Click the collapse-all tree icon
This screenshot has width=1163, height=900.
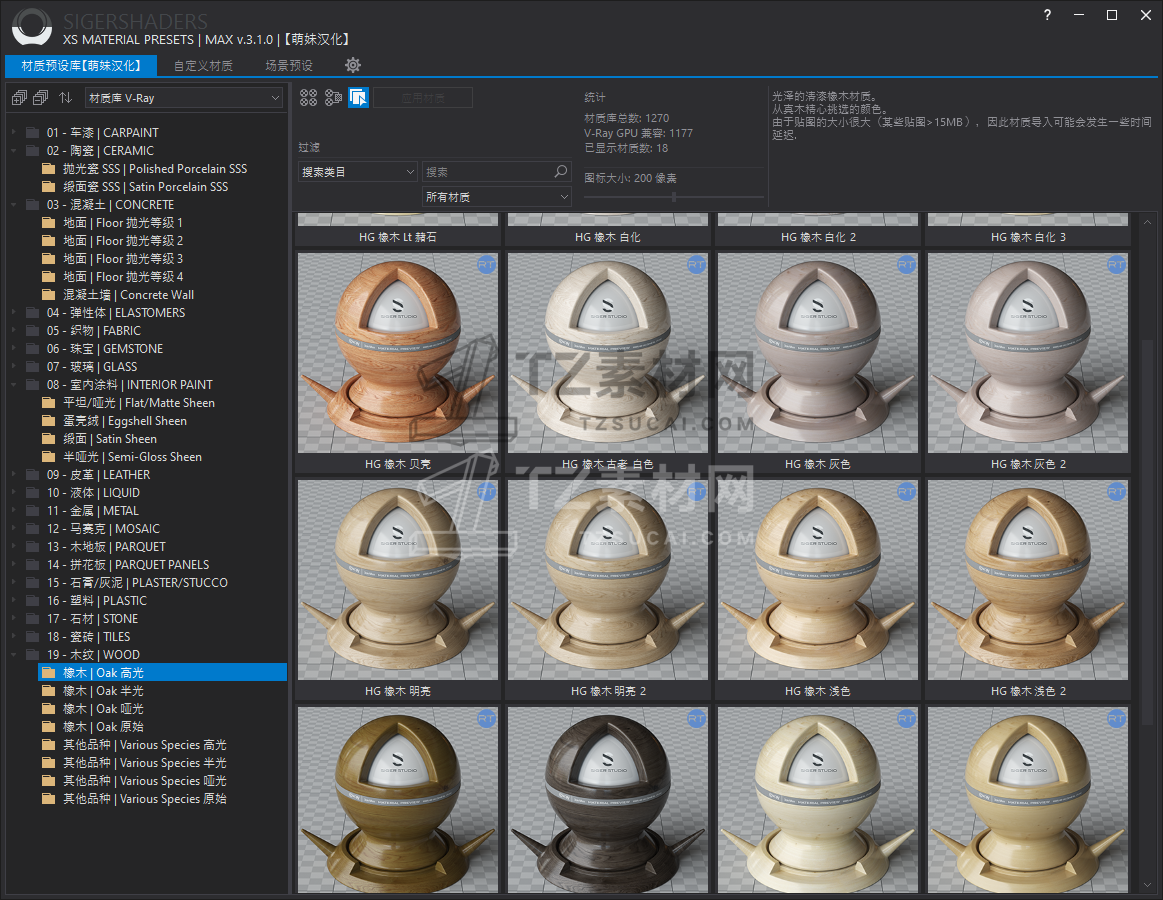point(41,97)
